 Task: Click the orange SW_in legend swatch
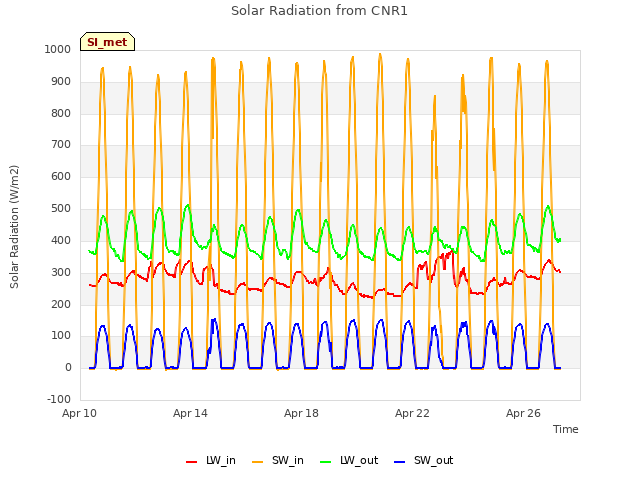pos(258,462)
